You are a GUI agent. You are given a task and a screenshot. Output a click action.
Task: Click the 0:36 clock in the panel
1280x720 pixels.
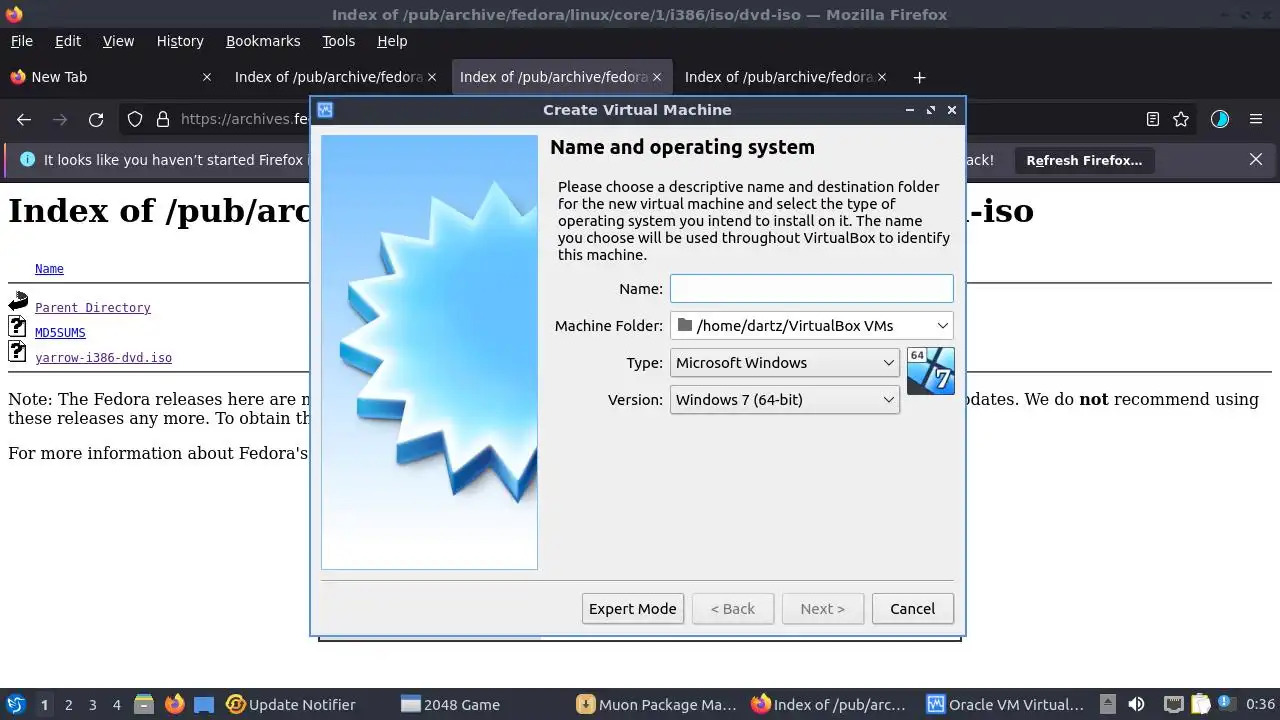pos(1260,705)
